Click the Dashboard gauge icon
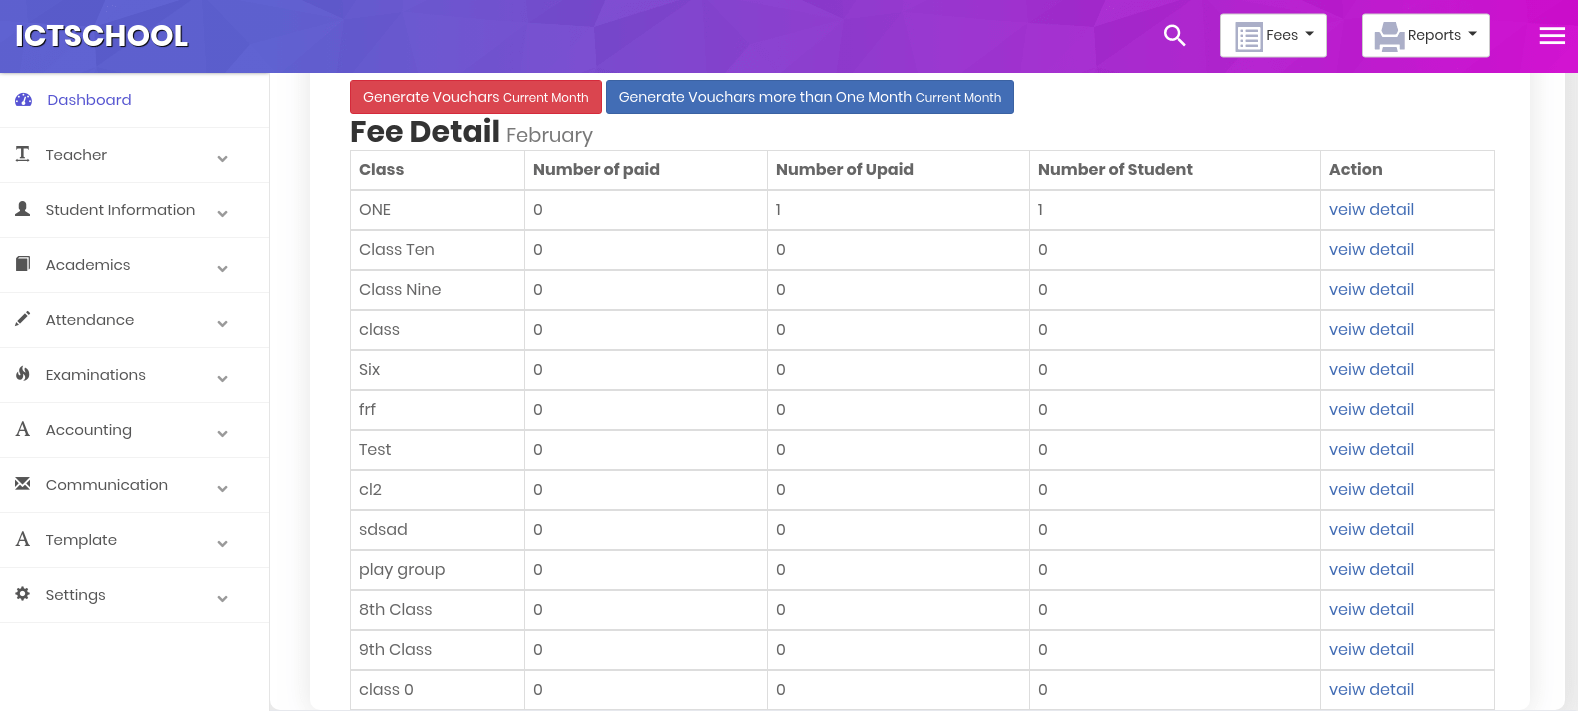 23,100
